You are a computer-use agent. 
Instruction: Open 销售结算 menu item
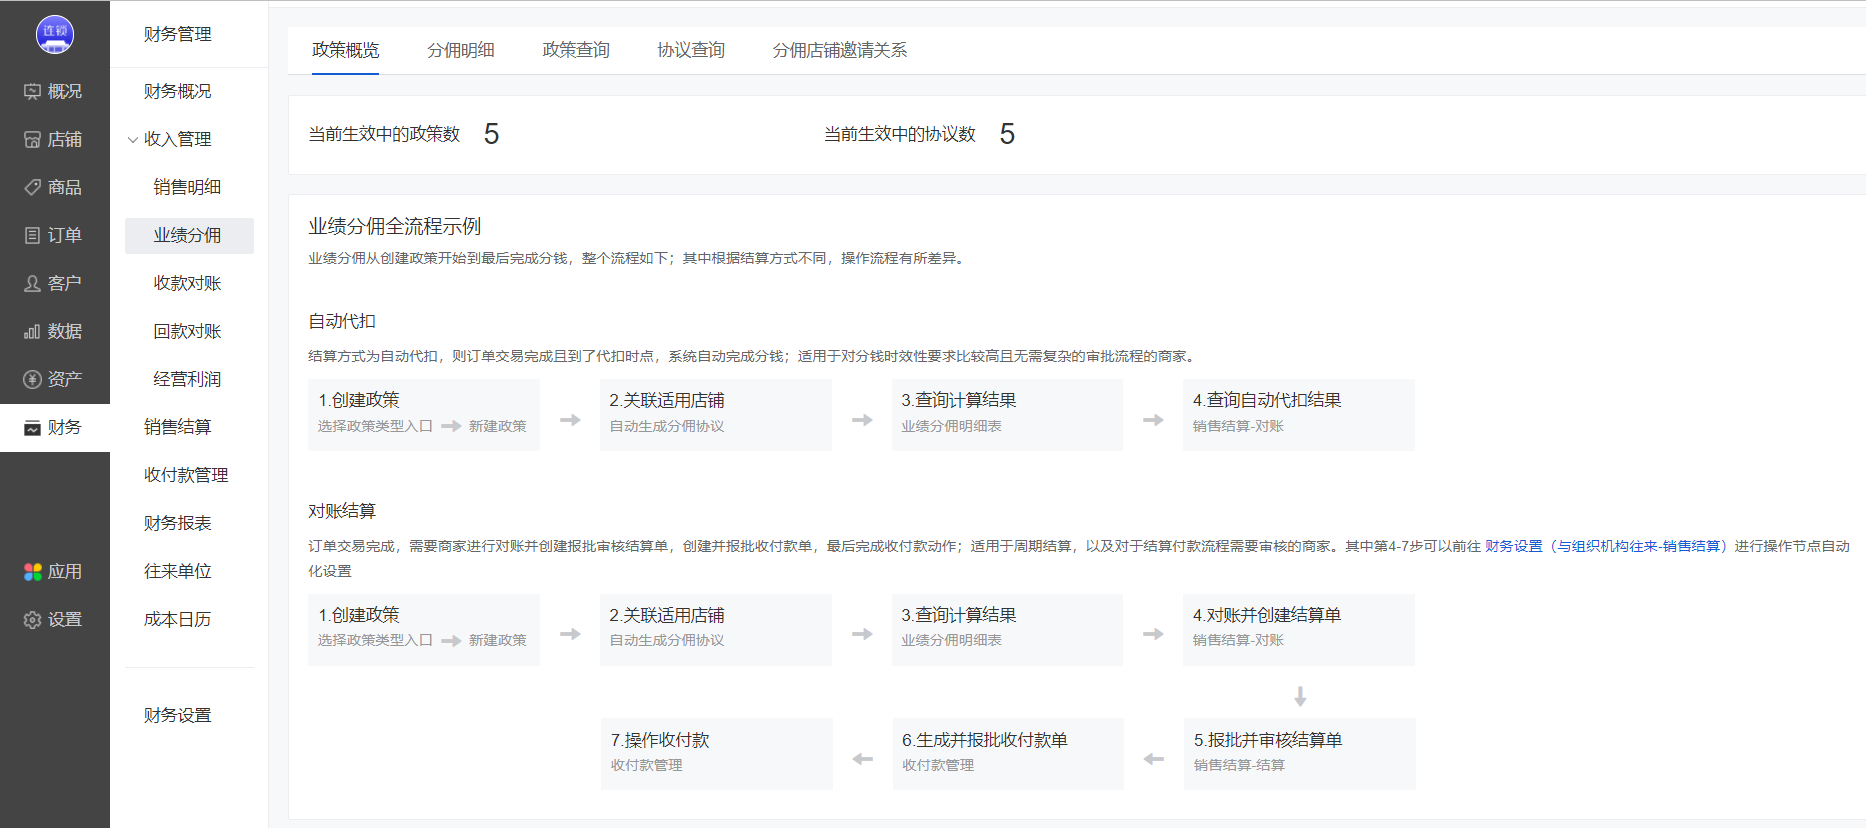click(177, 427)
